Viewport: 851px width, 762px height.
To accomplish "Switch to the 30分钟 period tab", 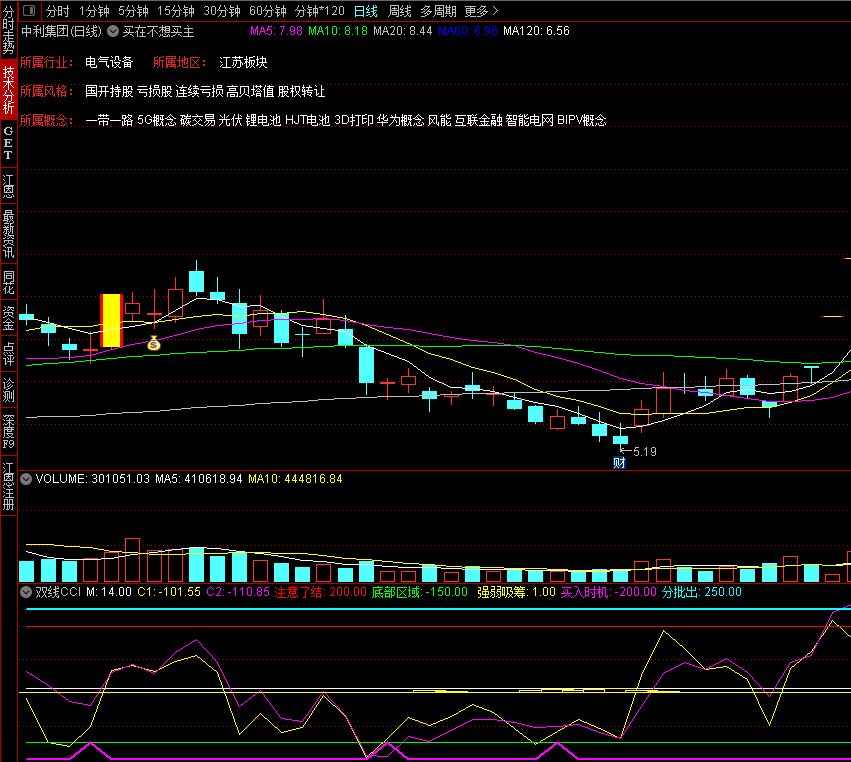I will click(x=221, y=11).
